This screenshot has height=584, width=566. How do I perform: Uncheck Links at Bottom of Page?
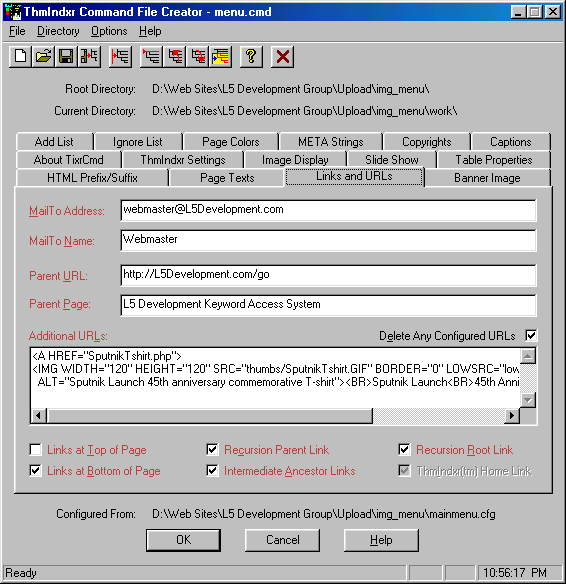[x=35, y=470]
